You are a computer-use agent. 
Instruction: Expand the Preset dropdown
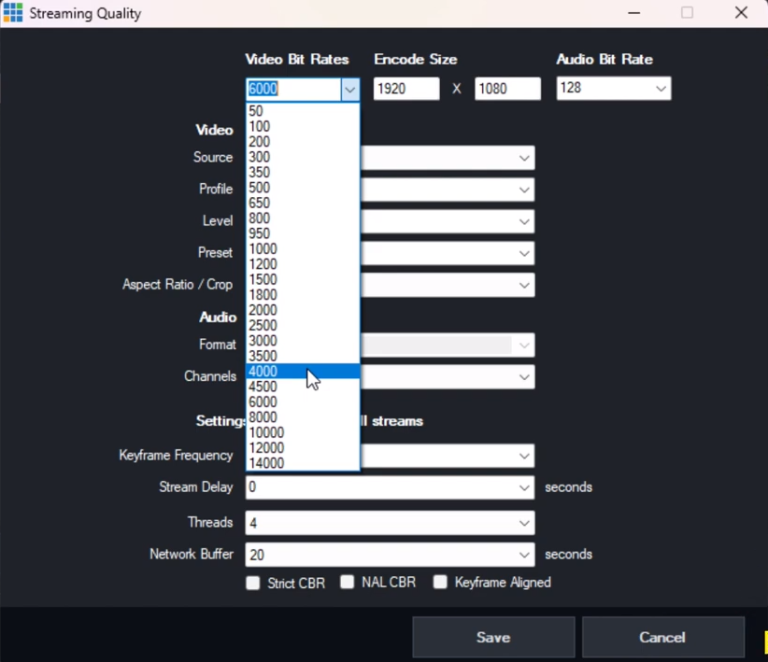click(x=524, y=254)
